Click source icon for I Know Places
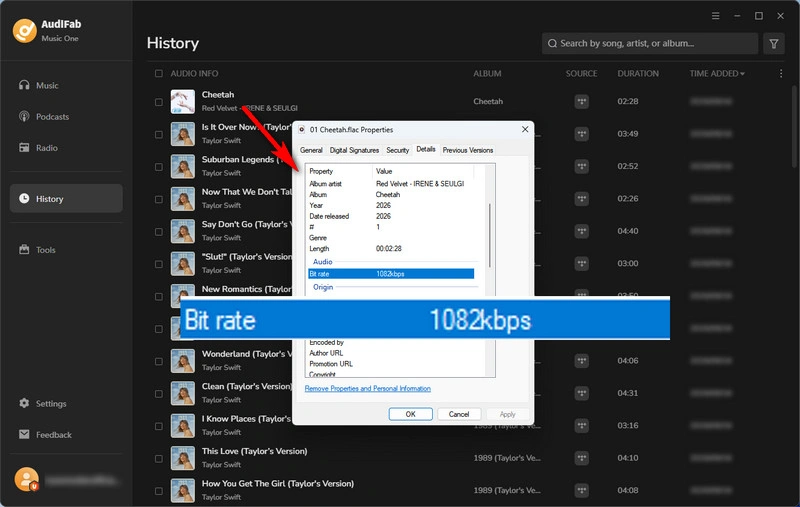Screen dimensions: 800x507 pos(581,425)
